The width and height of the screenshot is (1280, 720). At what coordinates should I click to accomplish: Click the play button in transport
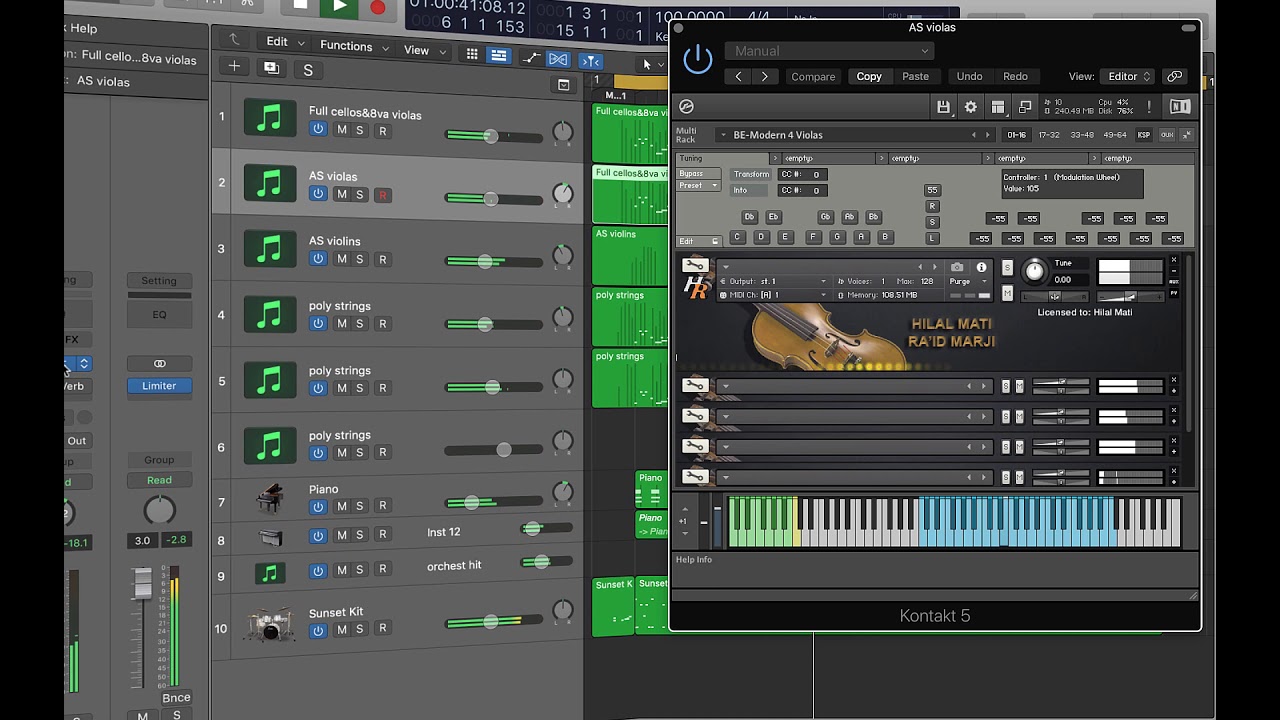click(340, 6)
